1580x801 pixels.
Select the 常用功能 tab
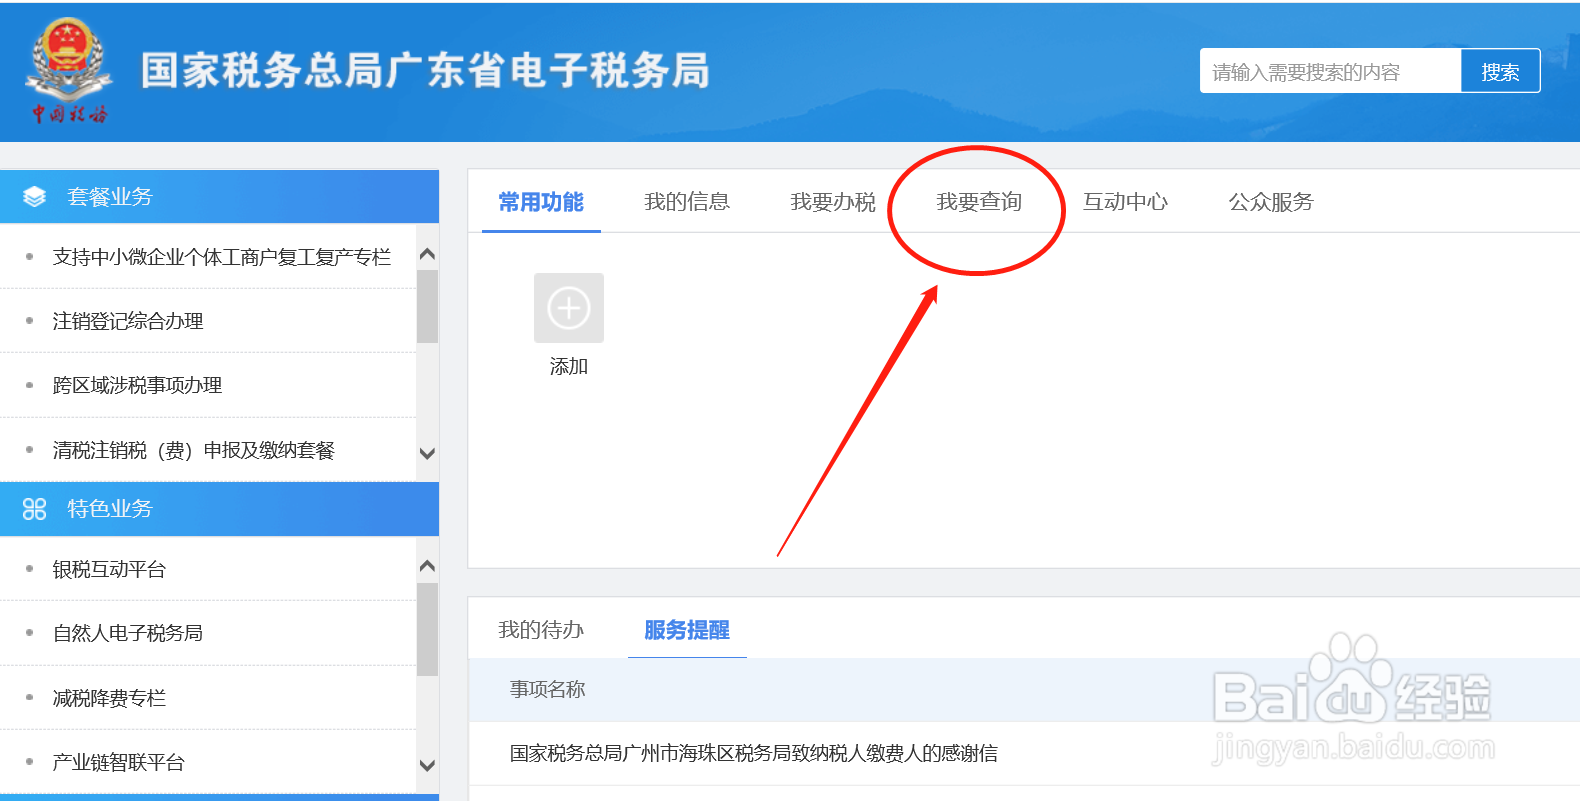pyautogui.click(x=541, y=202)
